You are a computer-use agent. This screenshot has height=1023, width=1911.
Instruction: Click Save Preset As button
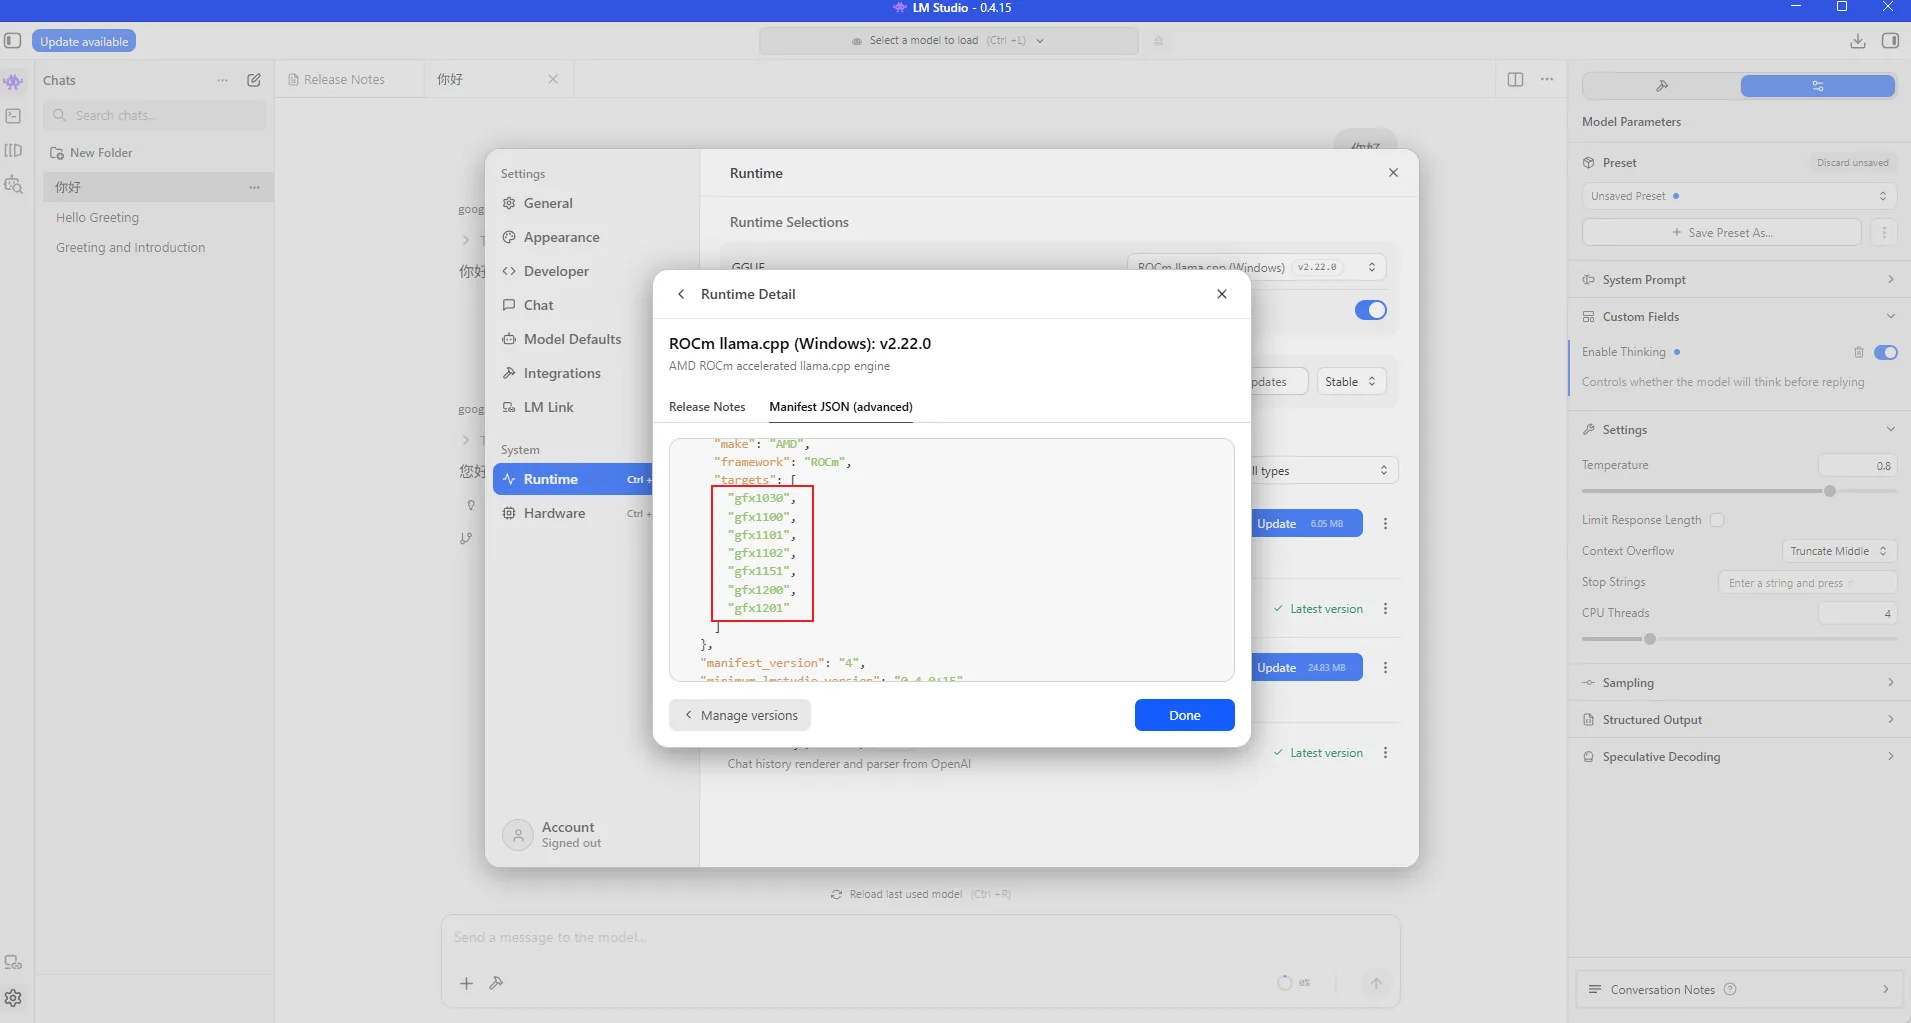click(x=1722, y=232)
